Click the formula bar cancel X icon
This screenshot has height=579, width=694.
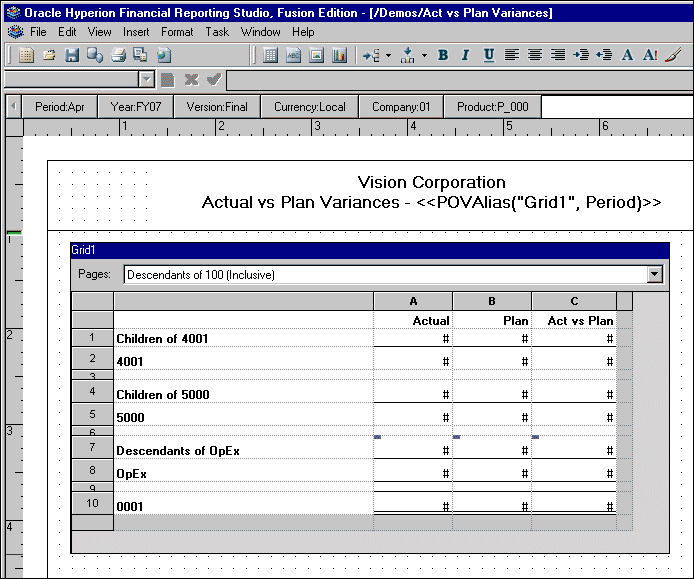tap(191, 80)
